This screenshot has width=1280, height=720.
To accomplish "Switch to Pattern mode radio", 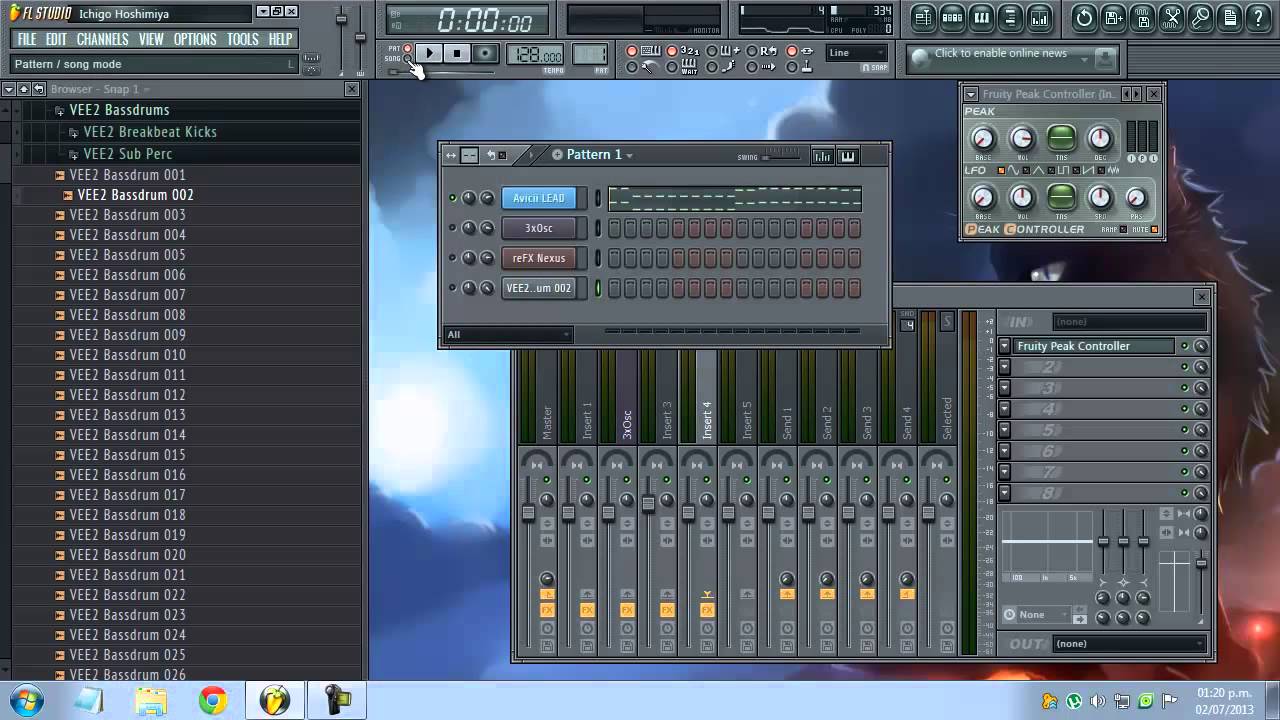I will [x=407, y=48].
